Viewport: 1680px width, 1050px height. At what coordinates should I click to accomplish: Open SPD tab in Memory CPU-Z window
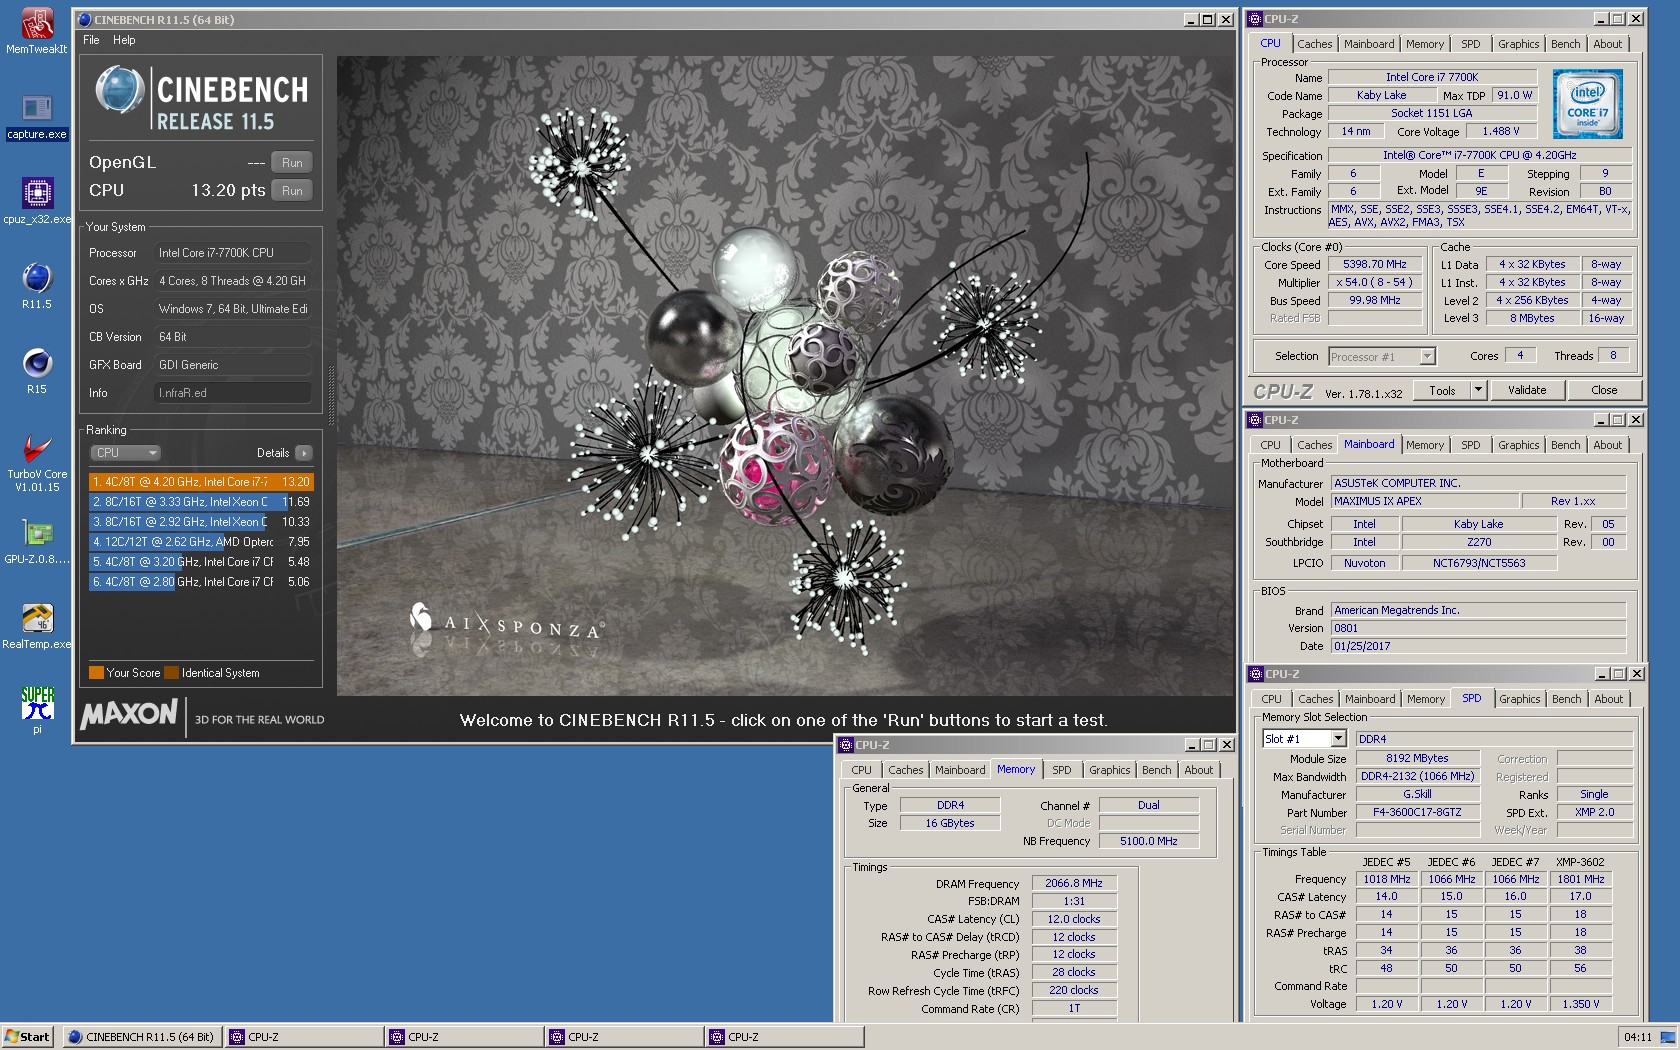(1061, 770)
